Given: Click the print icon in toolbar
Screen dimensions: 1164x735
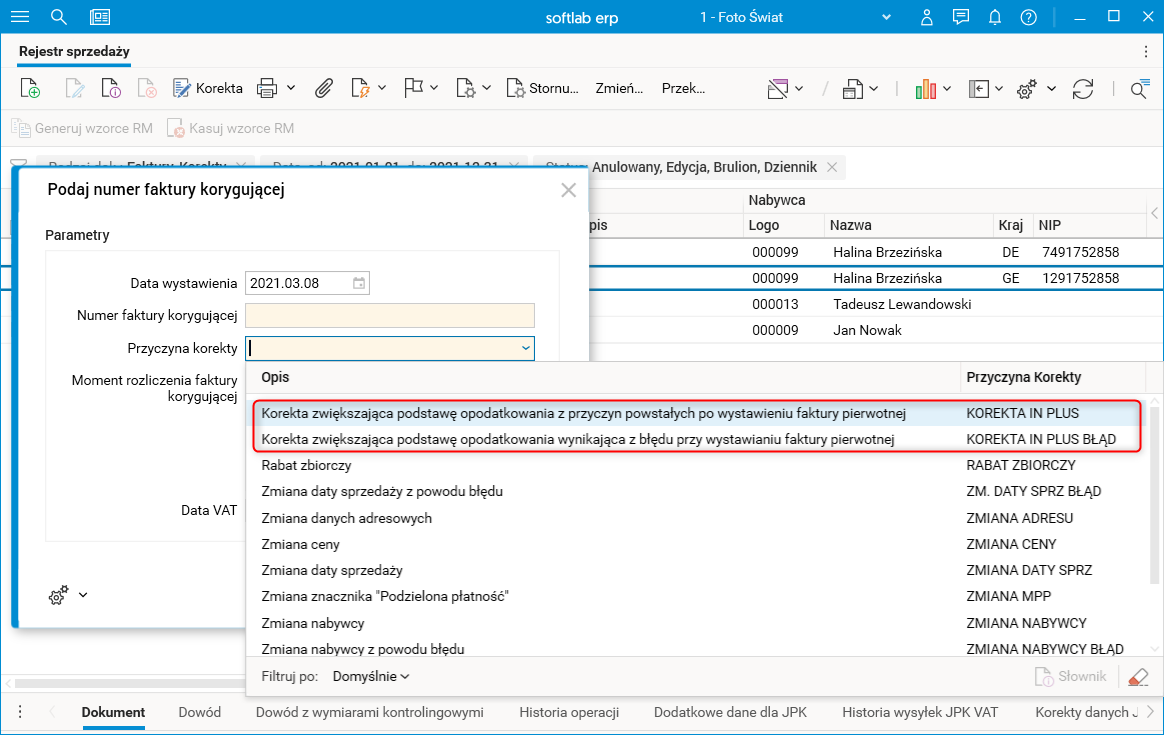Looking at the screenshot, I should pyautogui.click(x=267, y=88).
